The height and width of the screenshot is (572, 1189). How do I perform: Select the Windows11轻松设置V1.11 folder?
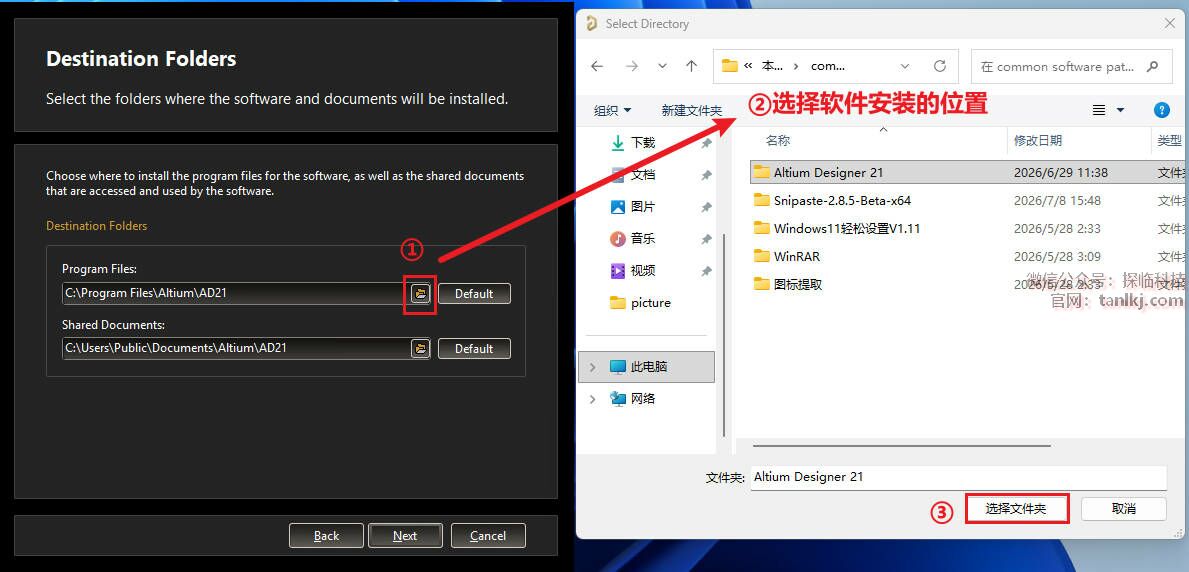(847, 228)
